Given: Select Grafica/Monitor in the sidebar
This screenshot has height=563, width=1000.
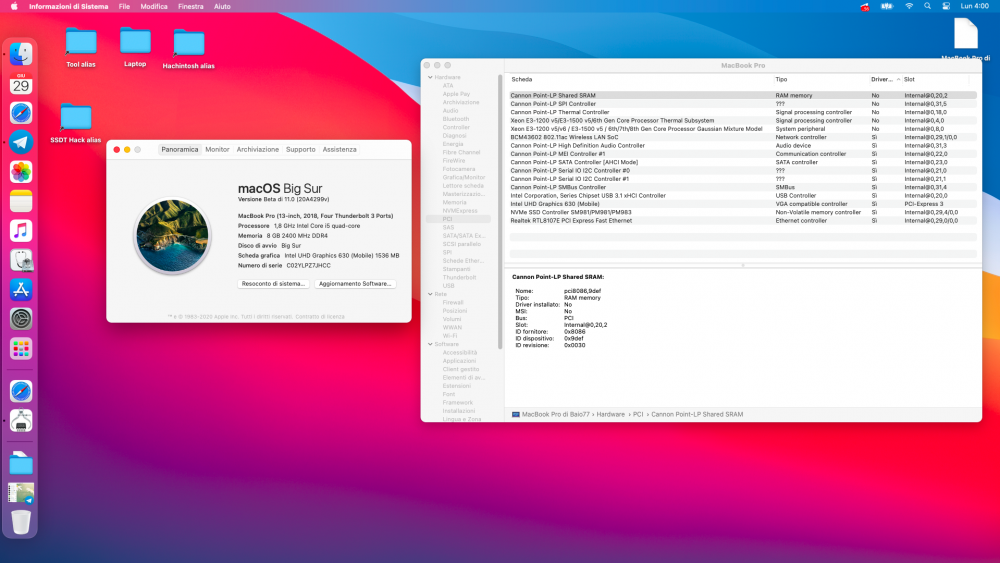Looking at the screenshot, I should pyautogui.click(x=464, y=177).
